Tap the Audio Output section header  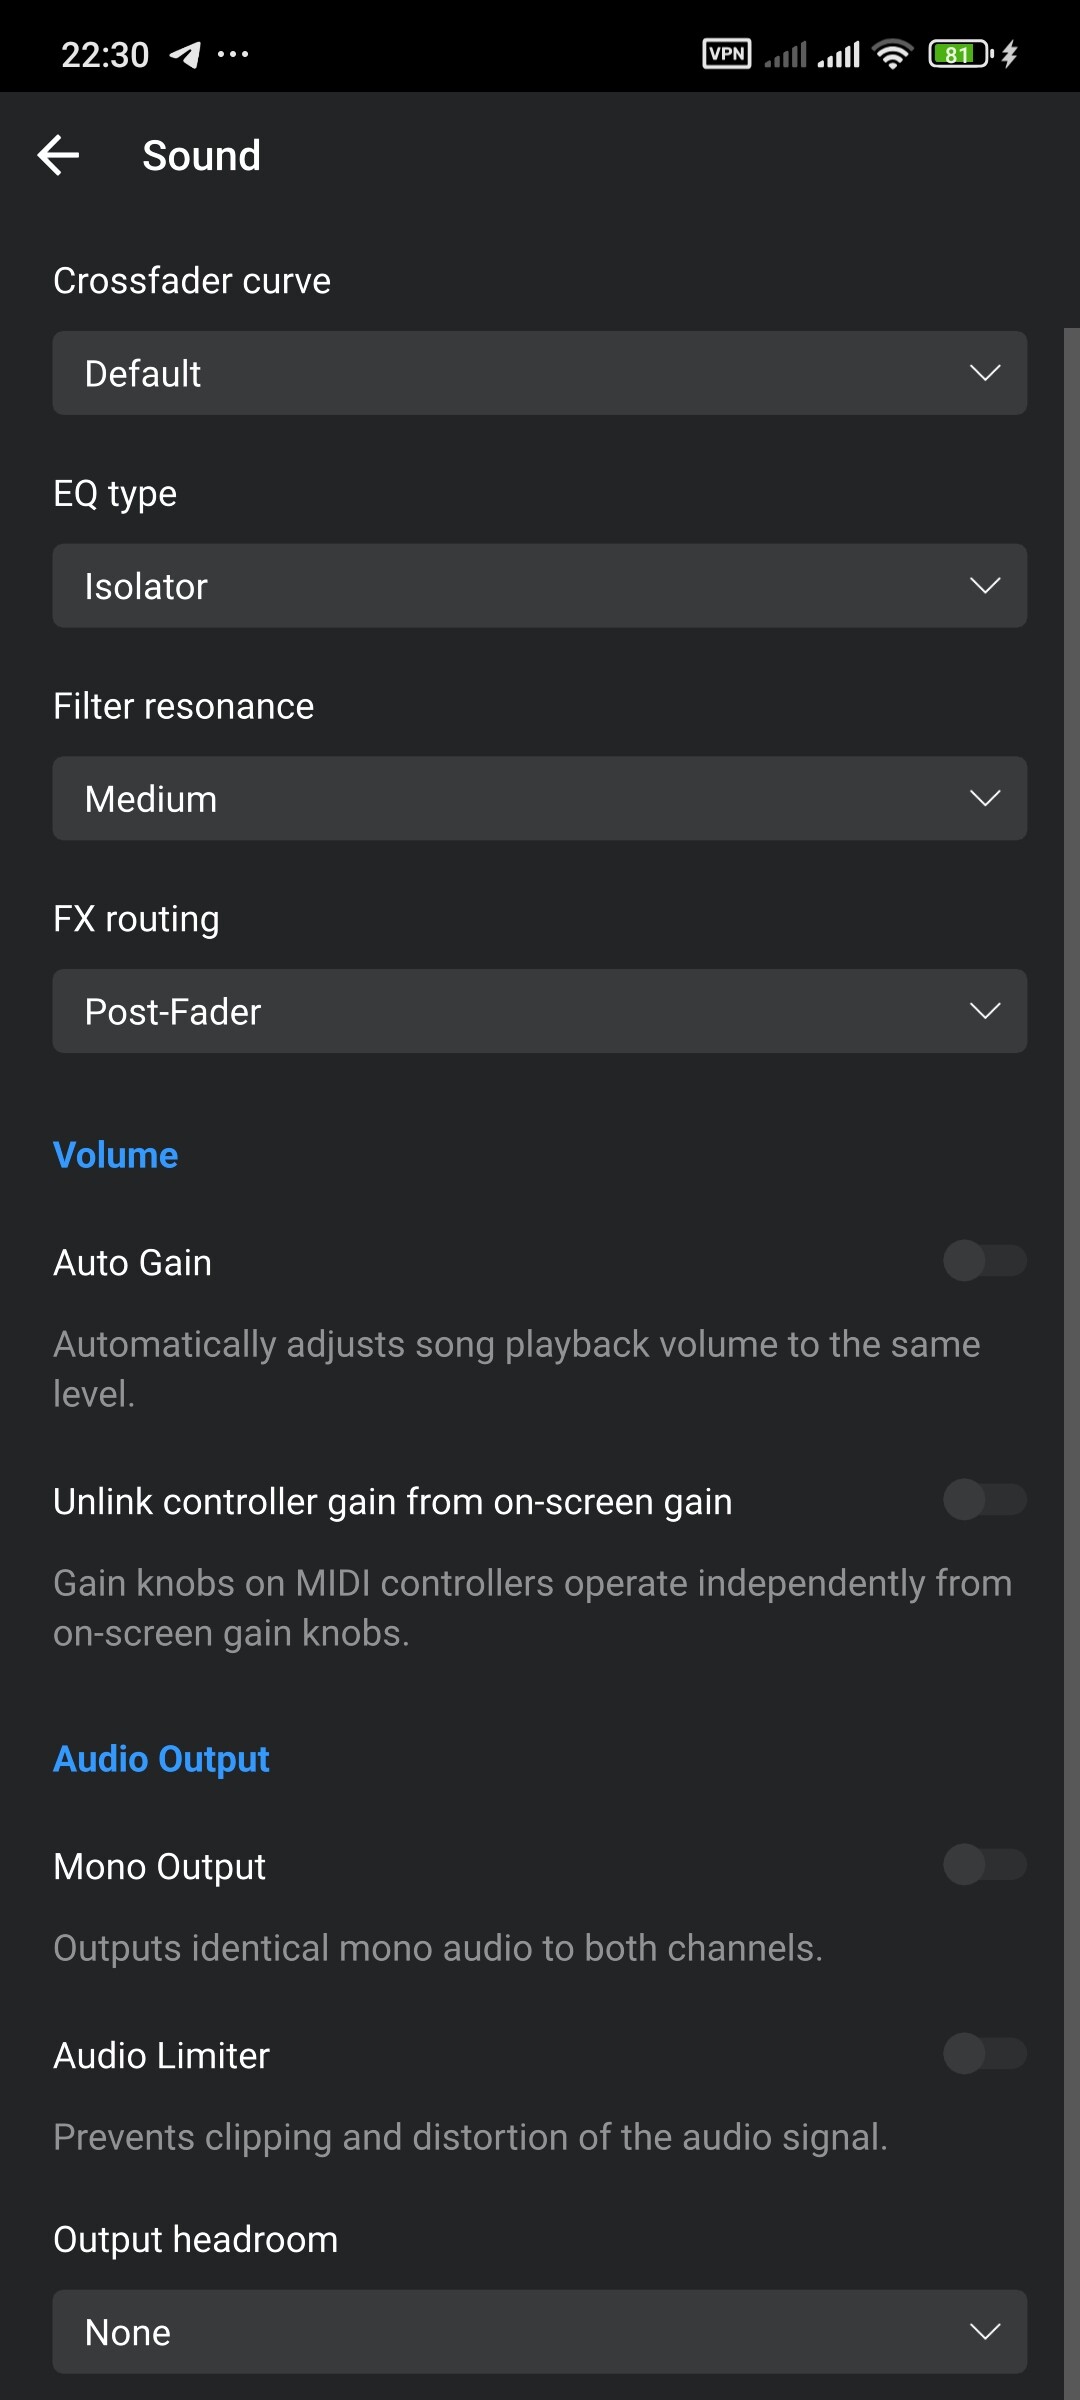[x=161, y=1759]
